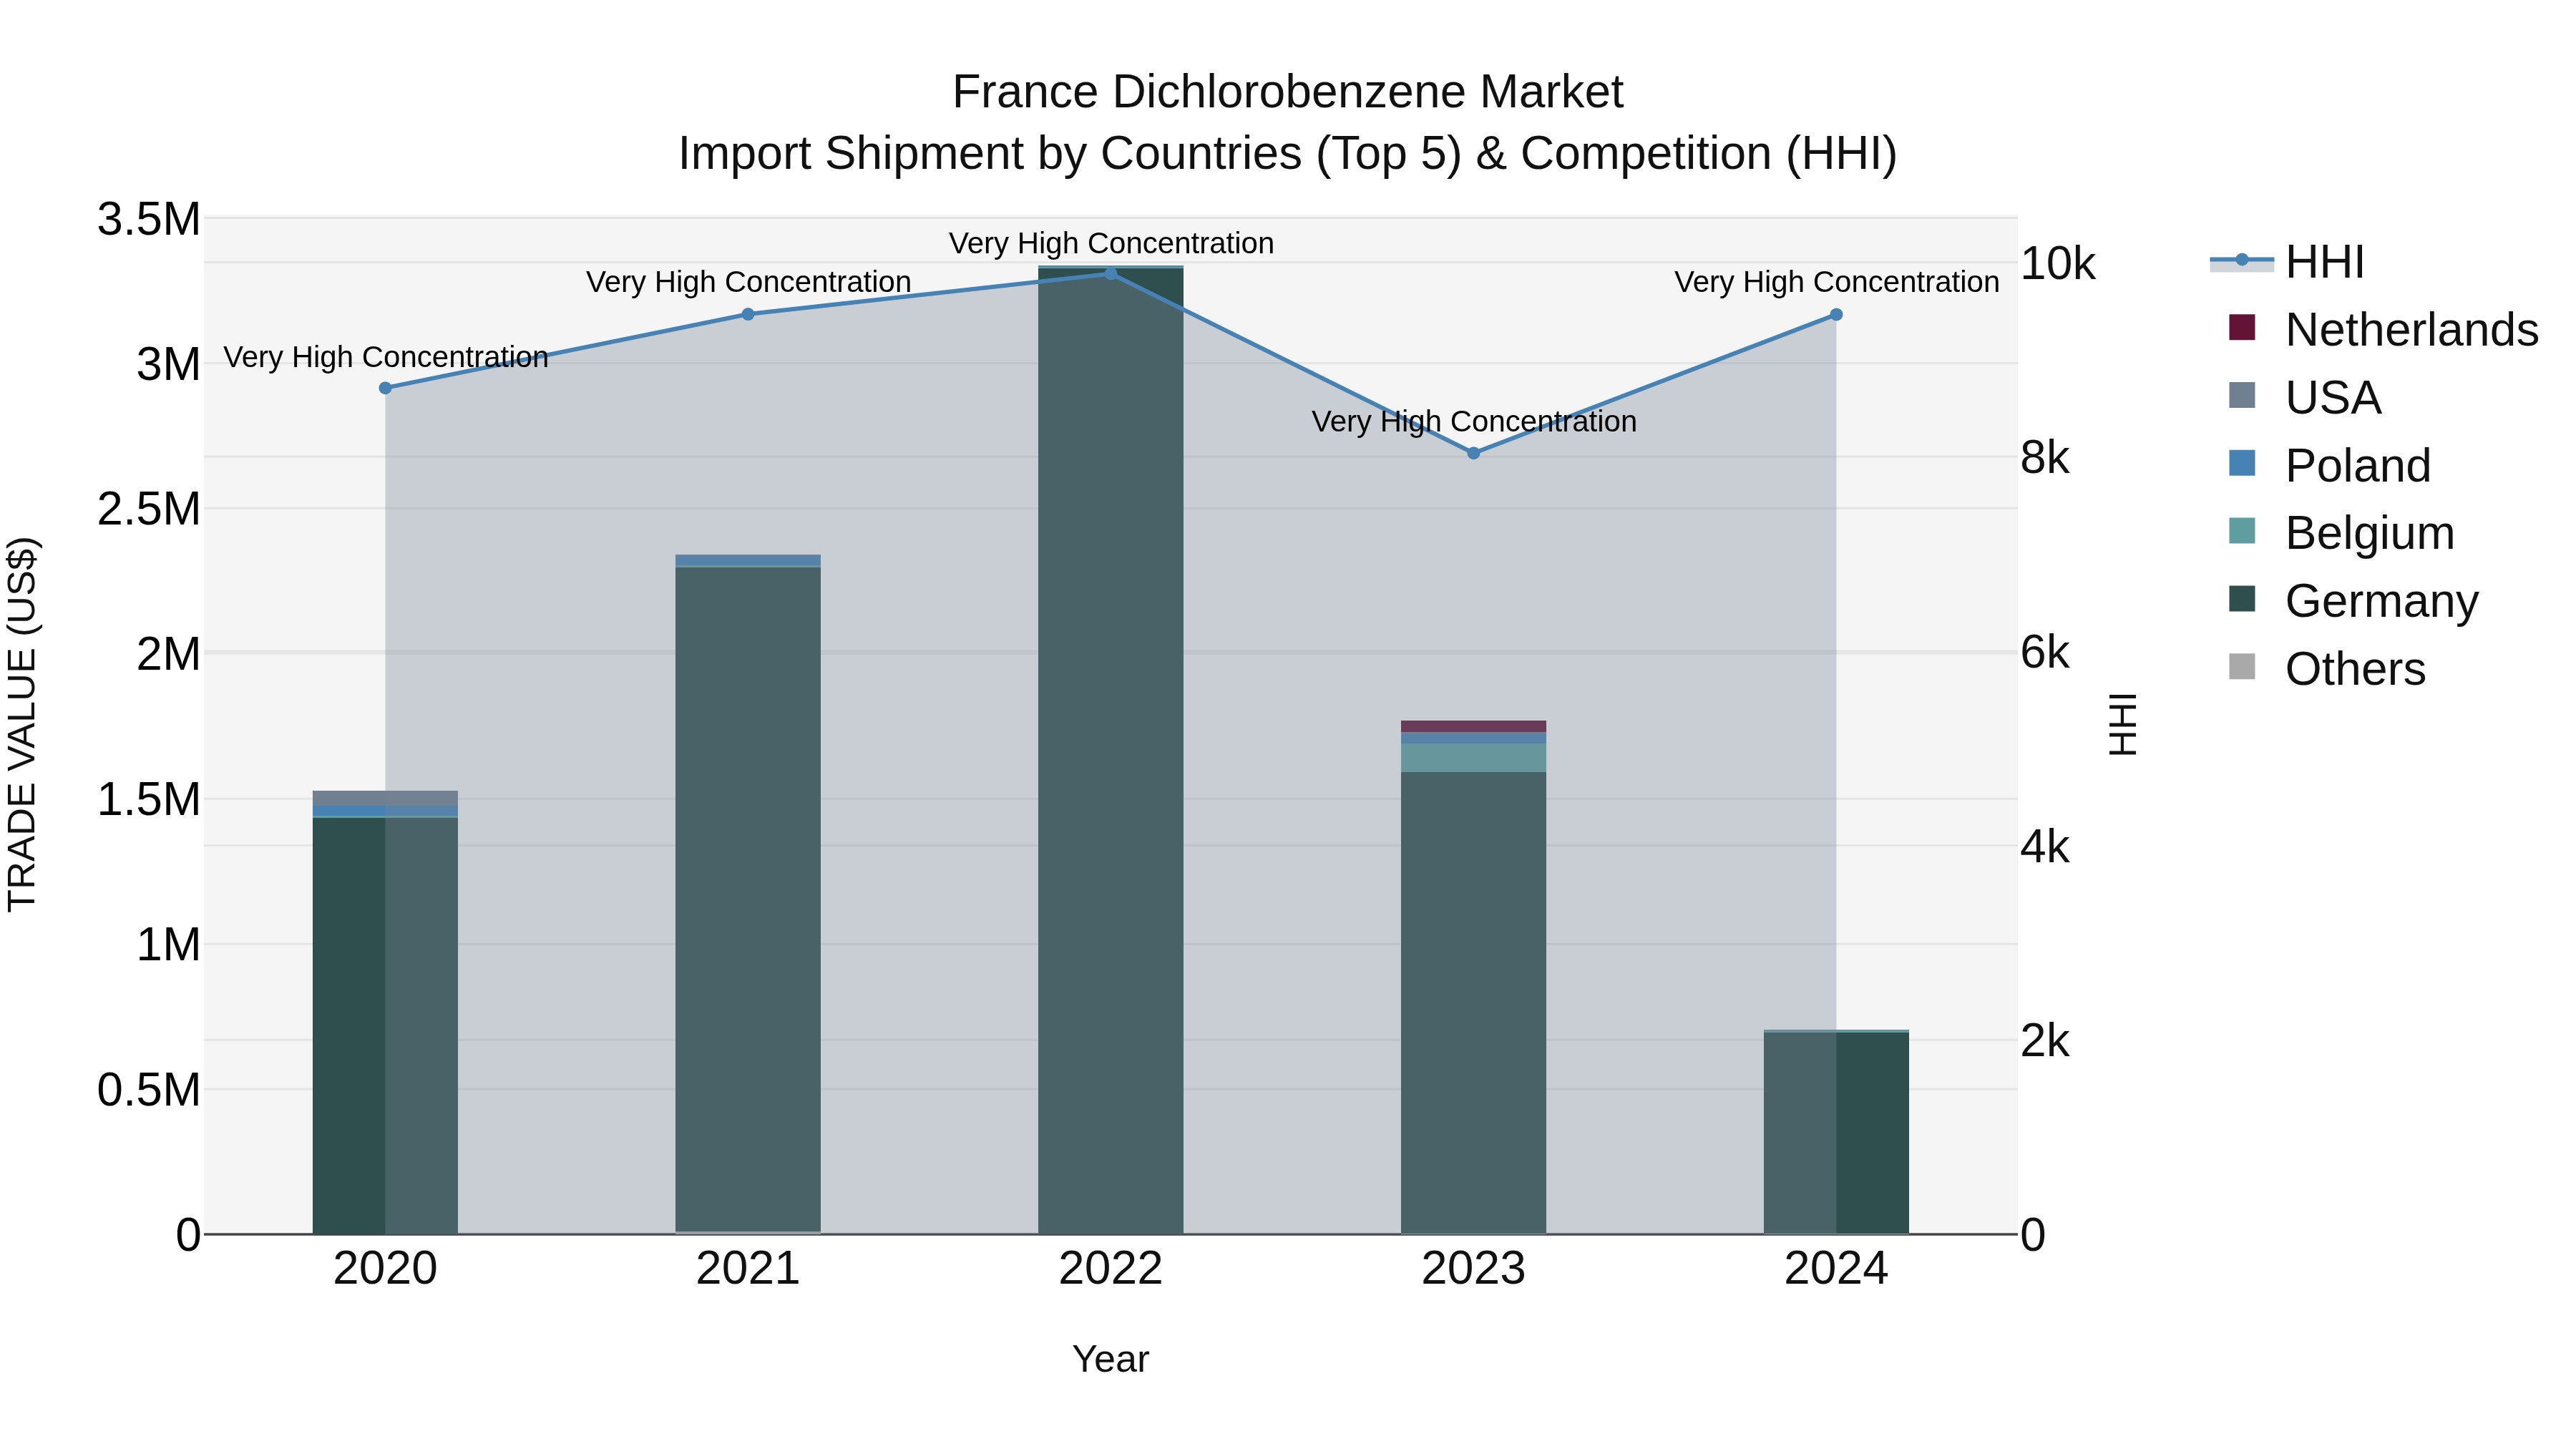
Task: Select the 2022 HHI data point
Action: [1110, 273]
